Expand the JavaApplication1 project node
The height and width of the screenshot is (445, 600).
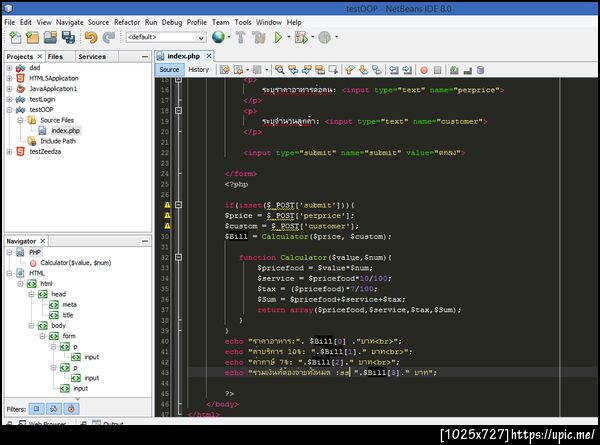coord(9,89)
